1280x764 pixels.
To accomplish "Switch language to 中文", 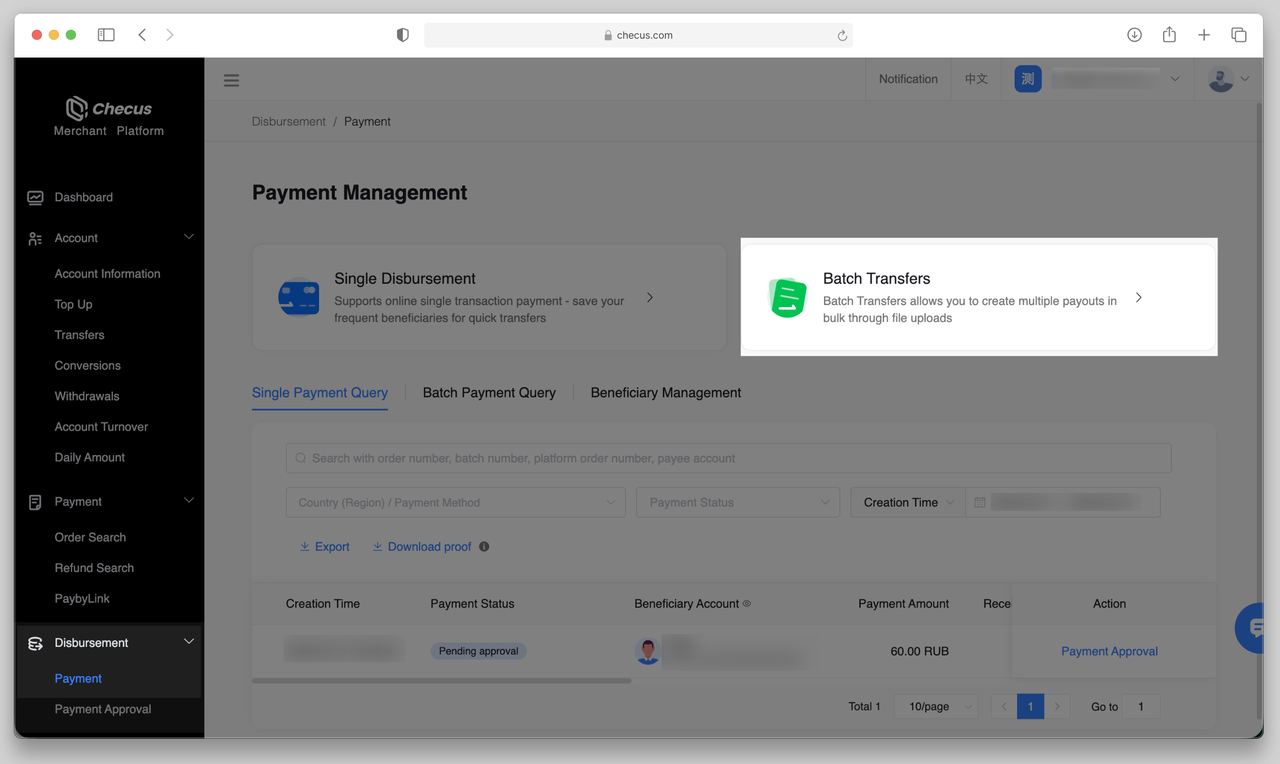I will 976,79.
